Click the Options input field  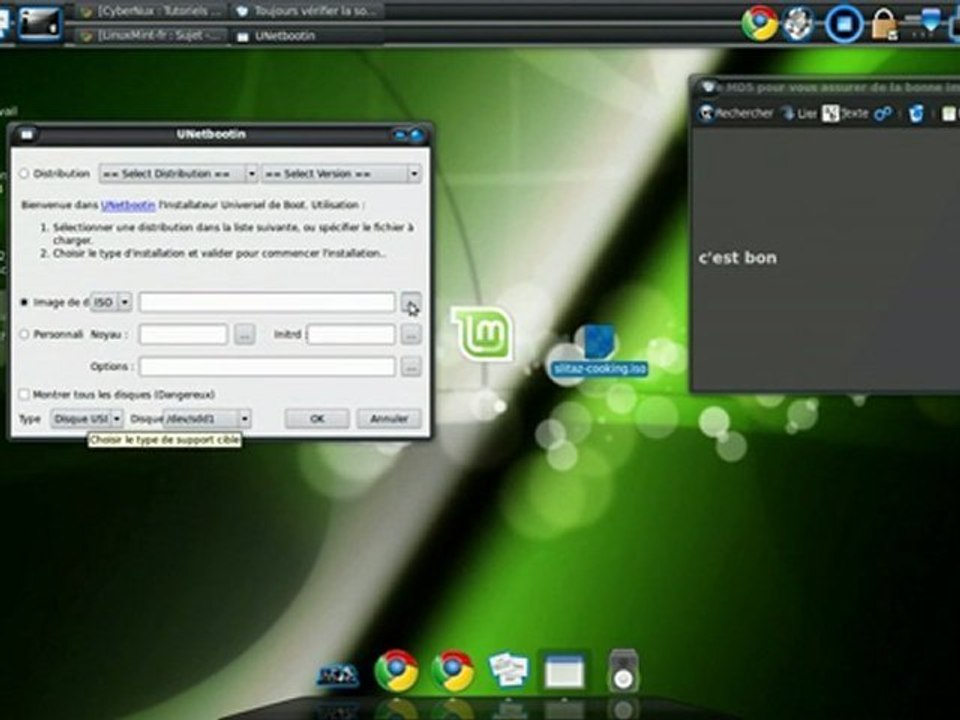click(x=267, y=367)
